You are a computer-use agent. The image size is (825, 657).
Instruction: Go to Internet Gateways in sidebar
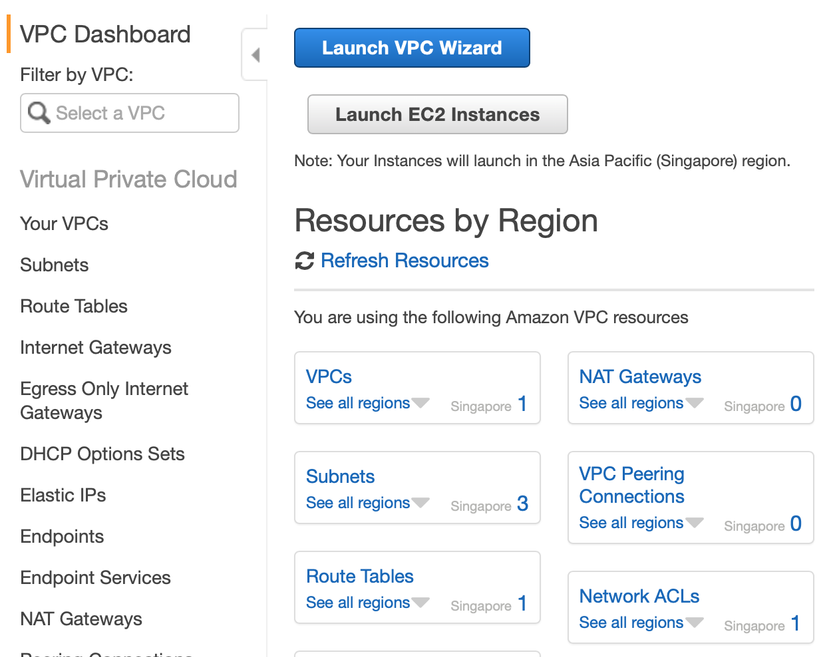(x=95, y=348)
